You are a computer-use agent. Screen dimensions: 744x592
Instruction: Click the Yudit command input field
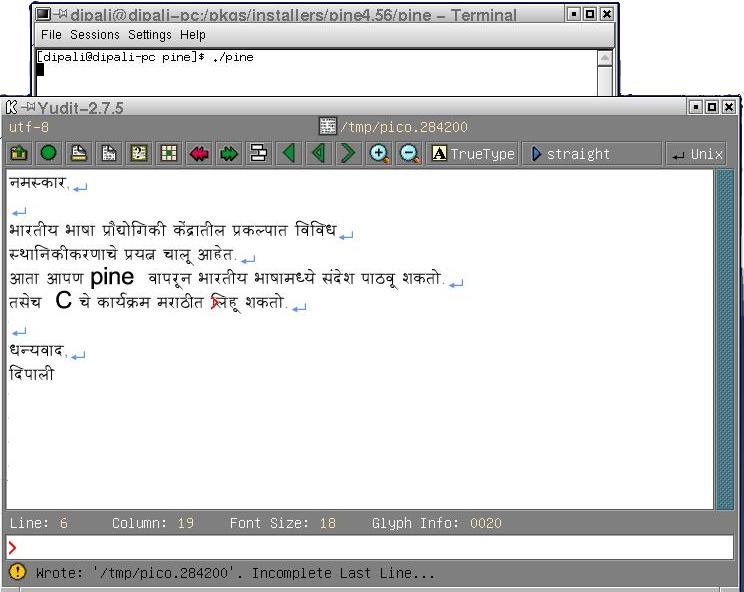pos(370,547)
